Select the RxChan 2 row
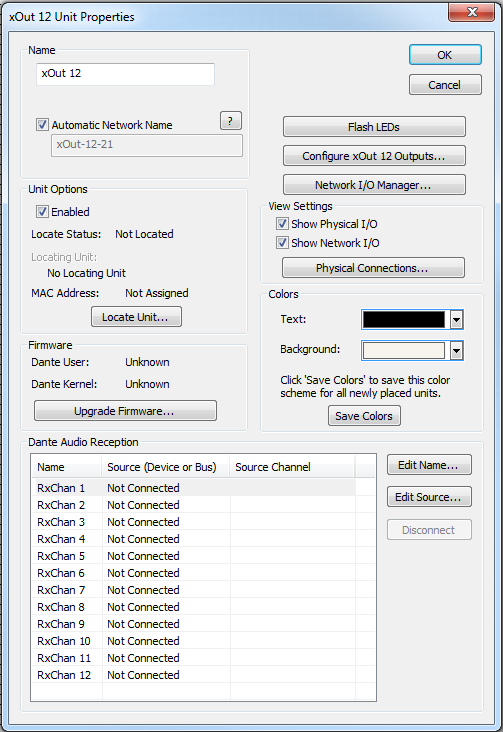The width and height of the screenshot is (503, 732). (194, 505)
